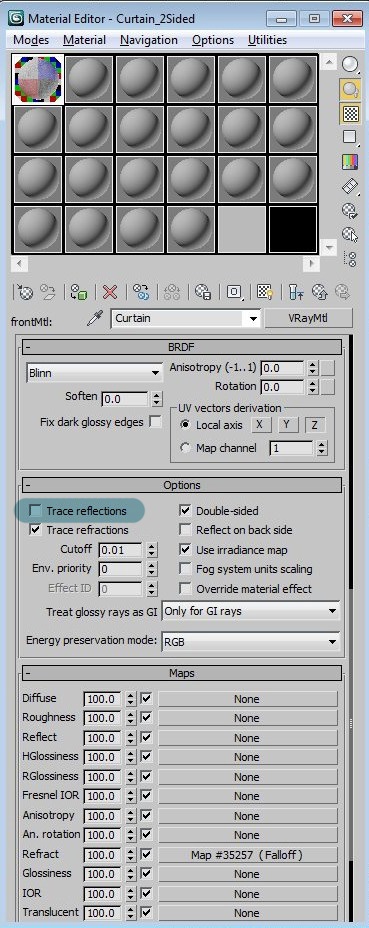Screen dimensions: 369x928
Task: Open the Video Color Check icon
Action: click(x=350, y=162)
